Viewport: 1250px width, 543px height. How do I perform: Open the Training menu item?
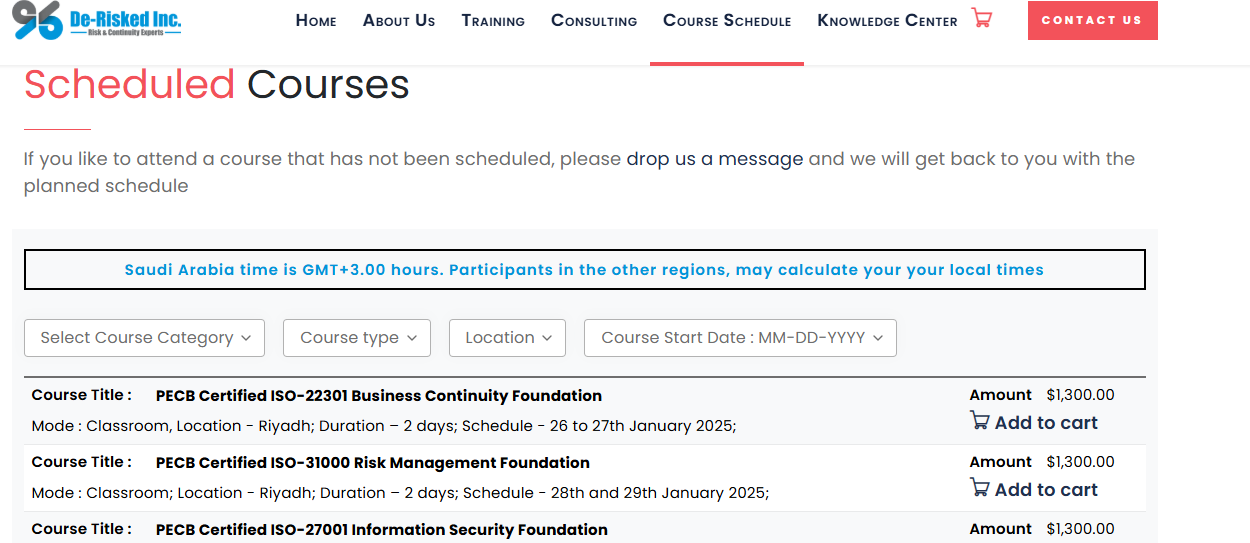493,20
